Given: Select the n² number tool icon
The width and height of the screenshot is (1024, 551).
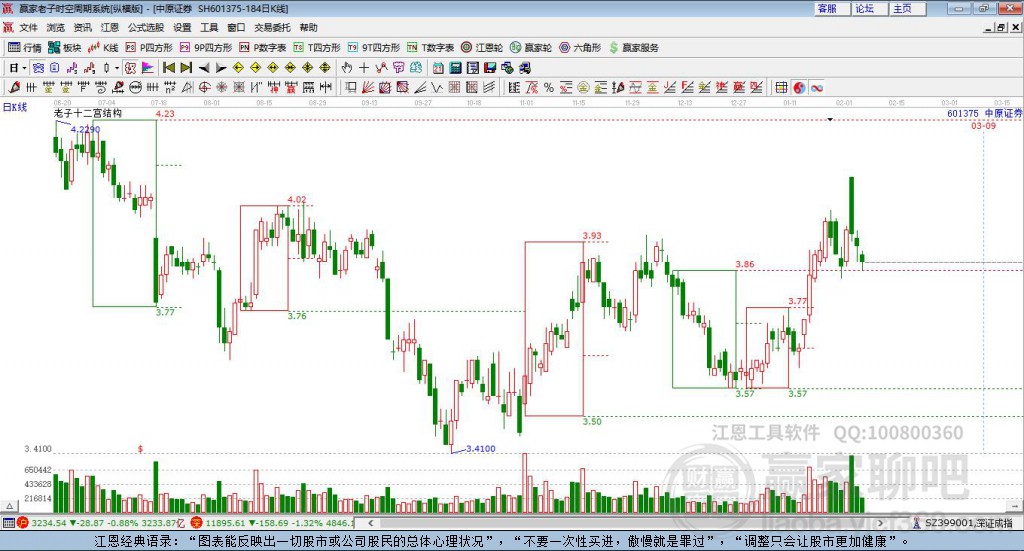Looking at the screenshot, I should 170,87.
